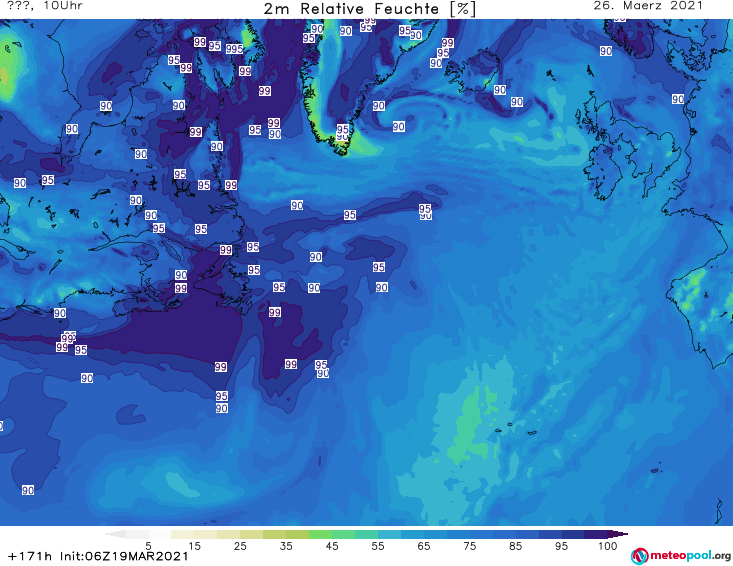The width and height of the screenshot is (733, 566).
Task: Click the legend value '45'
Action: click(331, 546)
